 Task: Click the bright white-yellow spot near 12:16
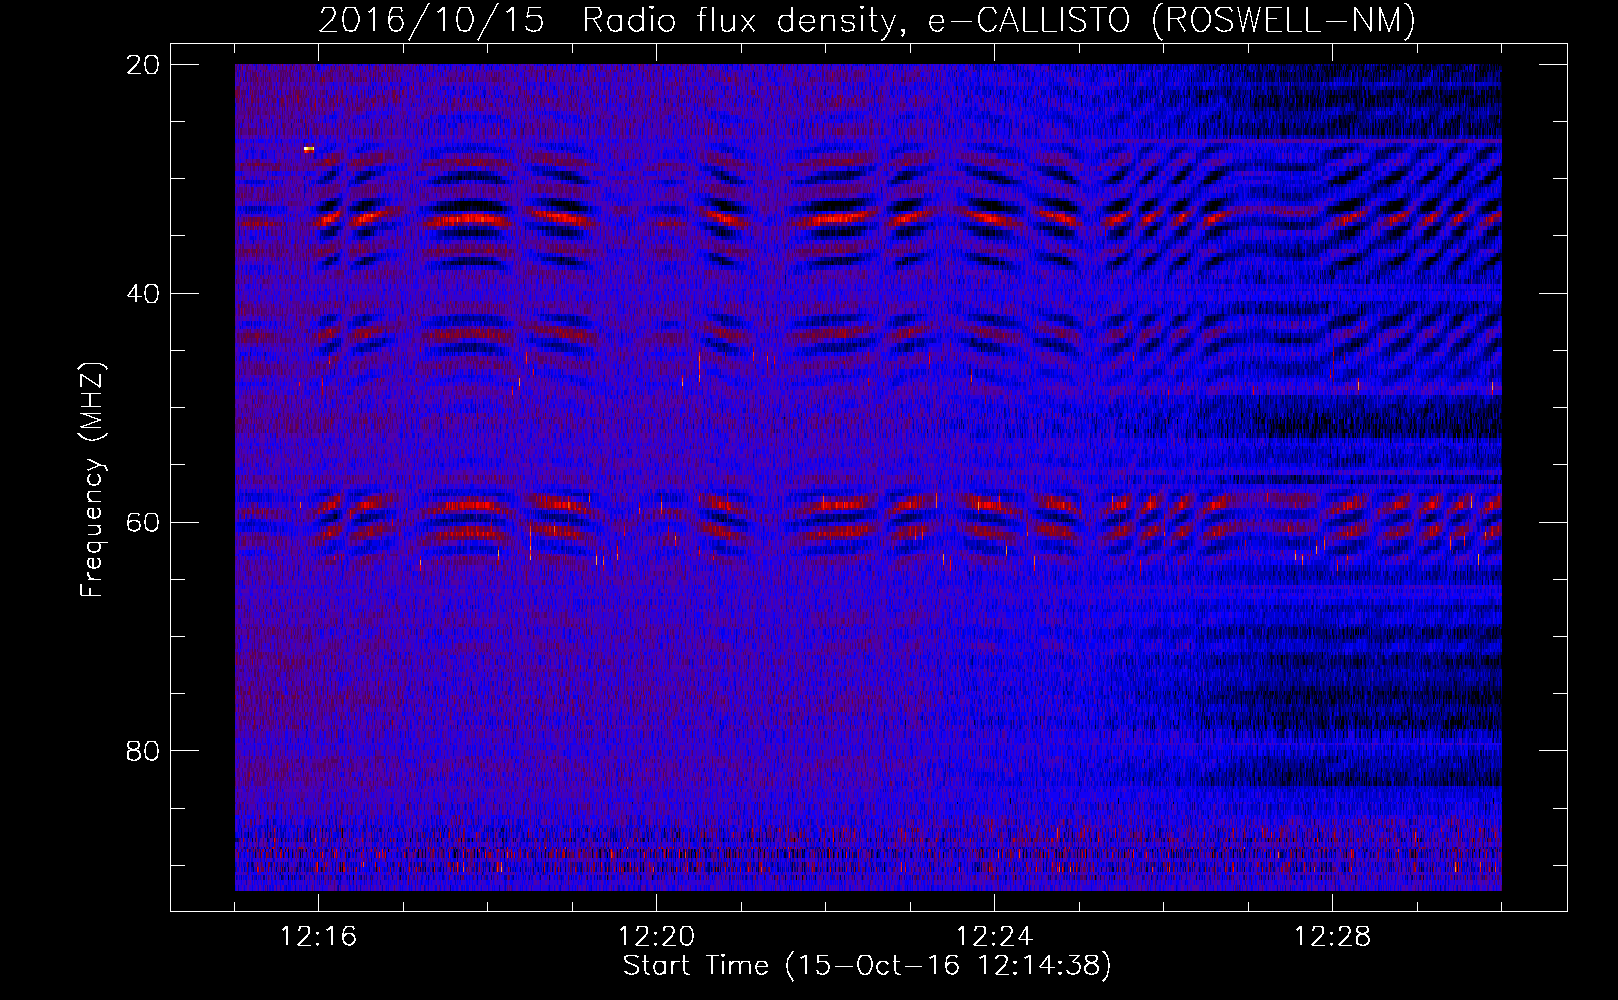click(309, 149)
